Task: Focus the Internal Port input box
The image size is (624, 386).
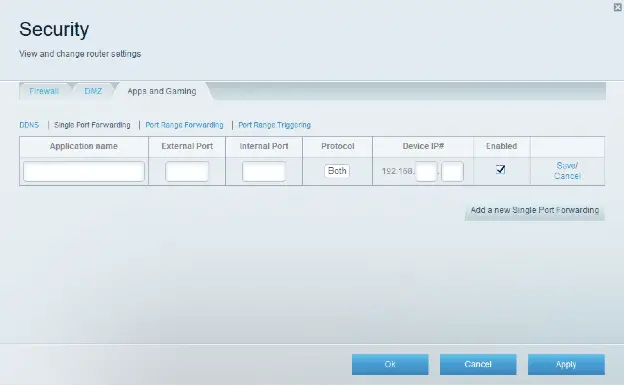Action: [x=264, y=172]
